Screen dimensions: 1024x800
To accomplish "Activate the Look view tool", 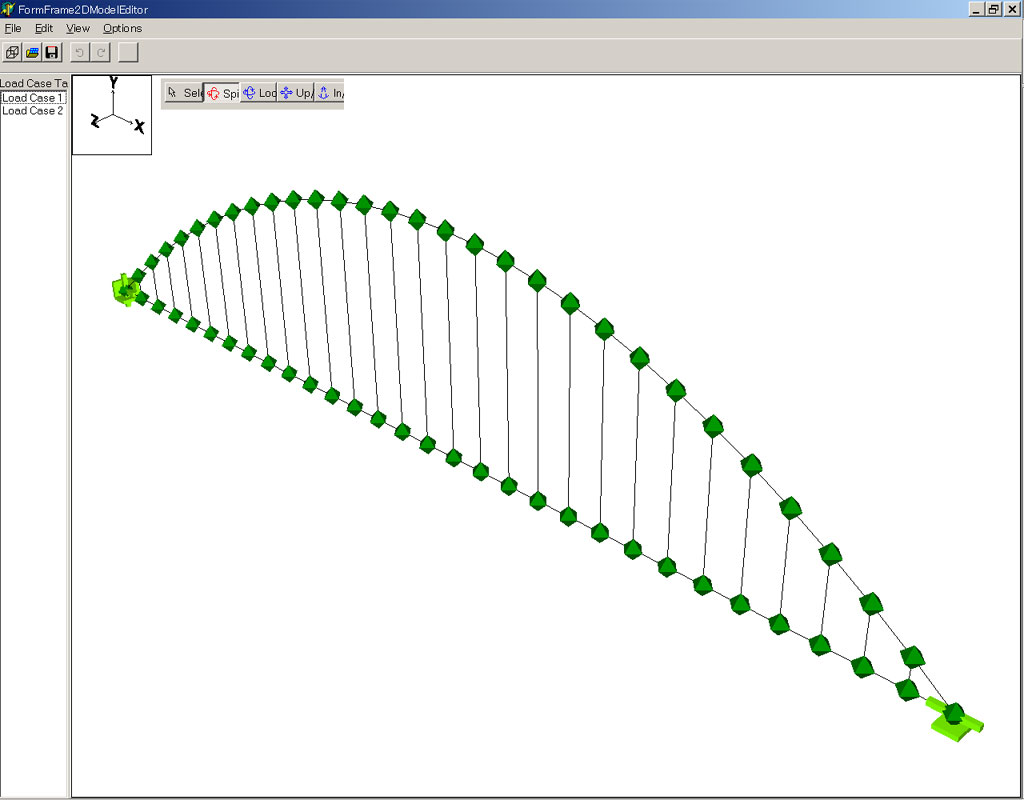I will click(x=259, y=93).
